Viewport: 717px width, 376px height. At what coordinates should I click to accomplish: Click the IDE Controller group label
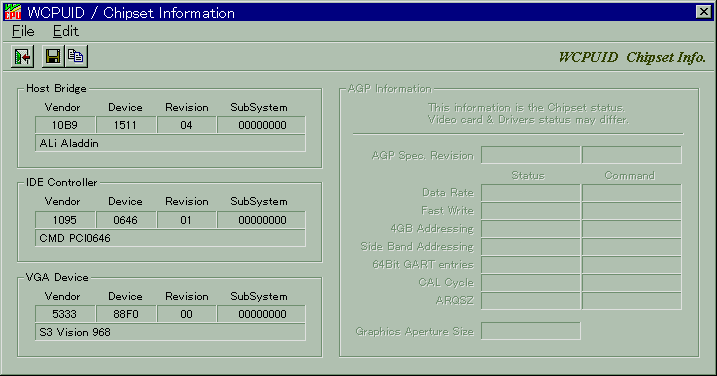click(61, 183)
